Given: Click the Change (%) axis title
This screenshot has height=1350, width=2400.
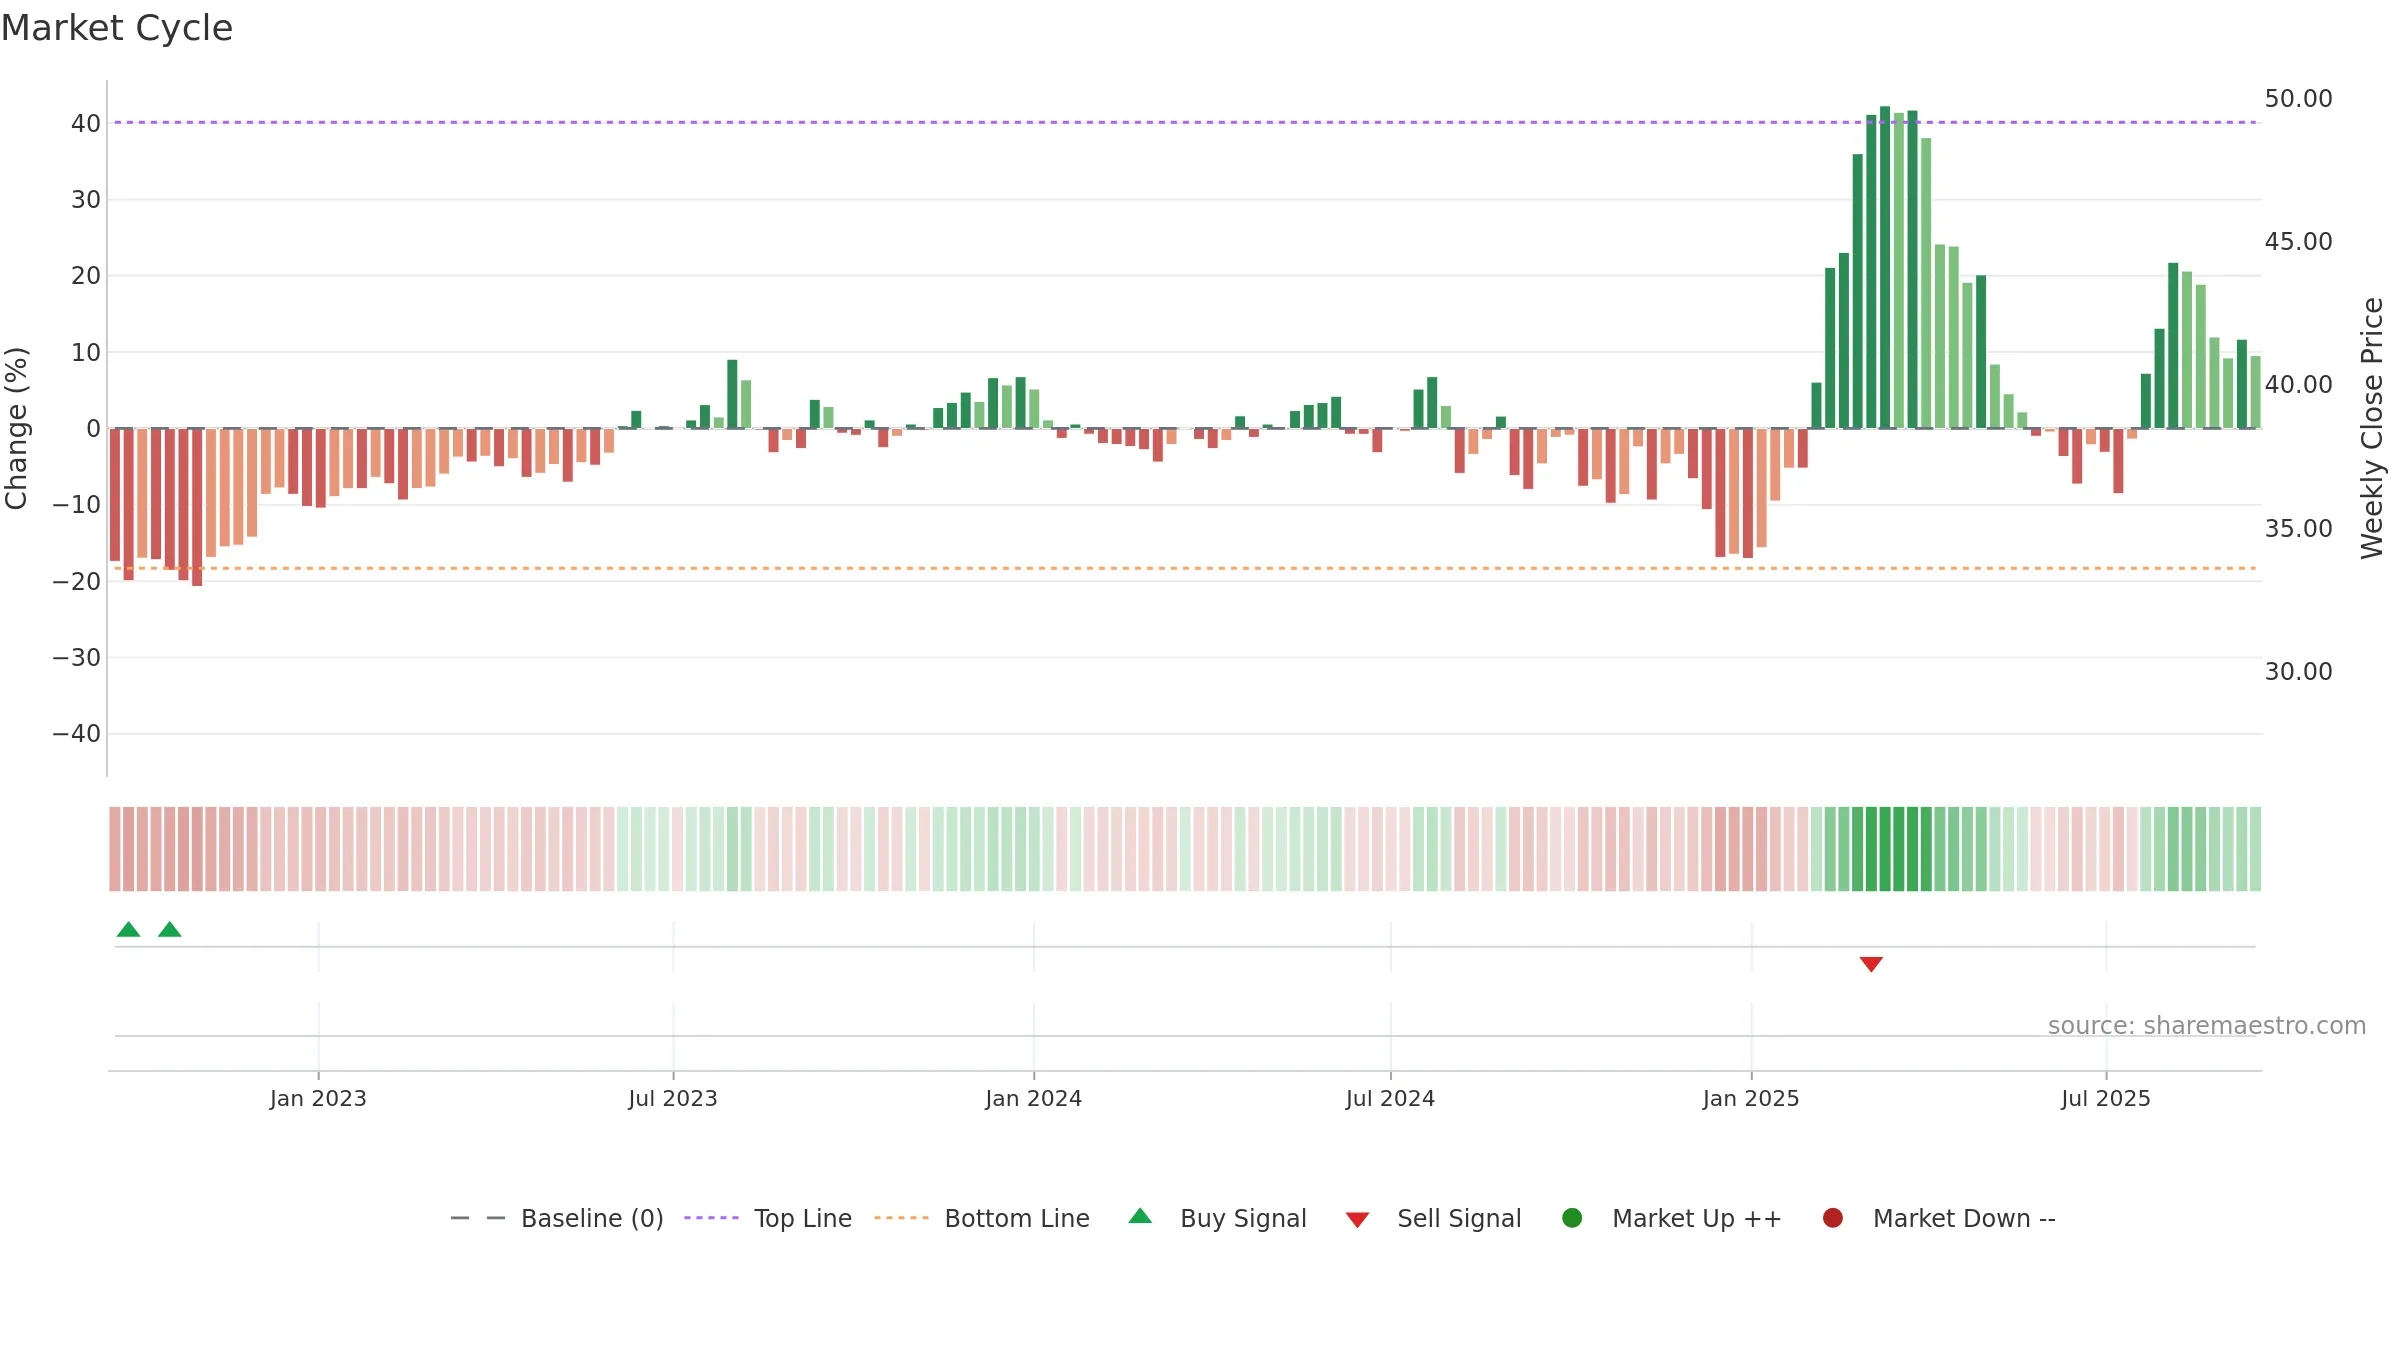Looking at the screenshot, I should 17,428.
